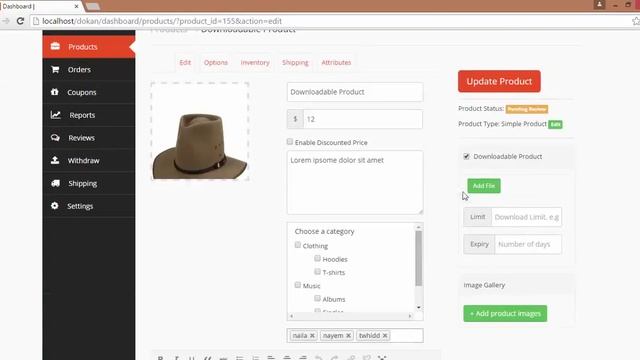Click the Image Gallery heading

[x=484, y=285]
